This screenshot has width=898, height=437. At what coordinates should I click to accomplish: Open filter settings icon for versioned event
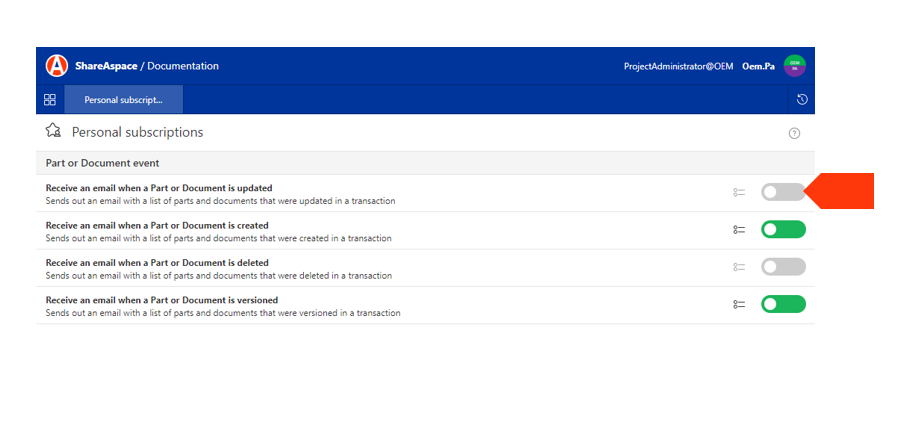click(739, 304)
